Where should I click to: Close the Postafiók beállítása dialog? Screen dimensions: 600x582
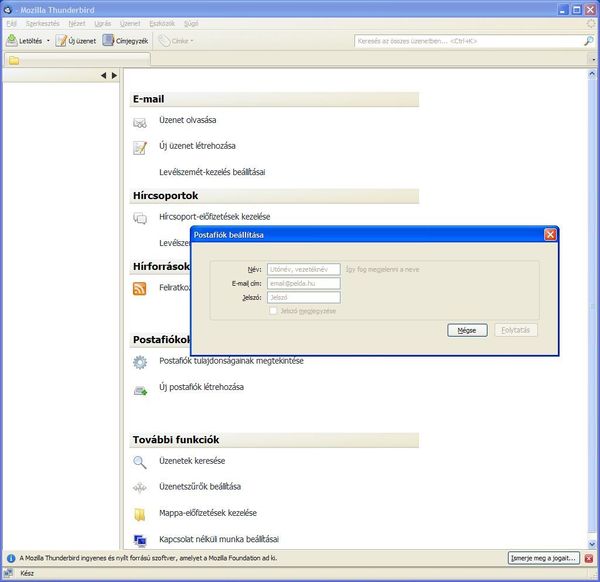(550, 234)
